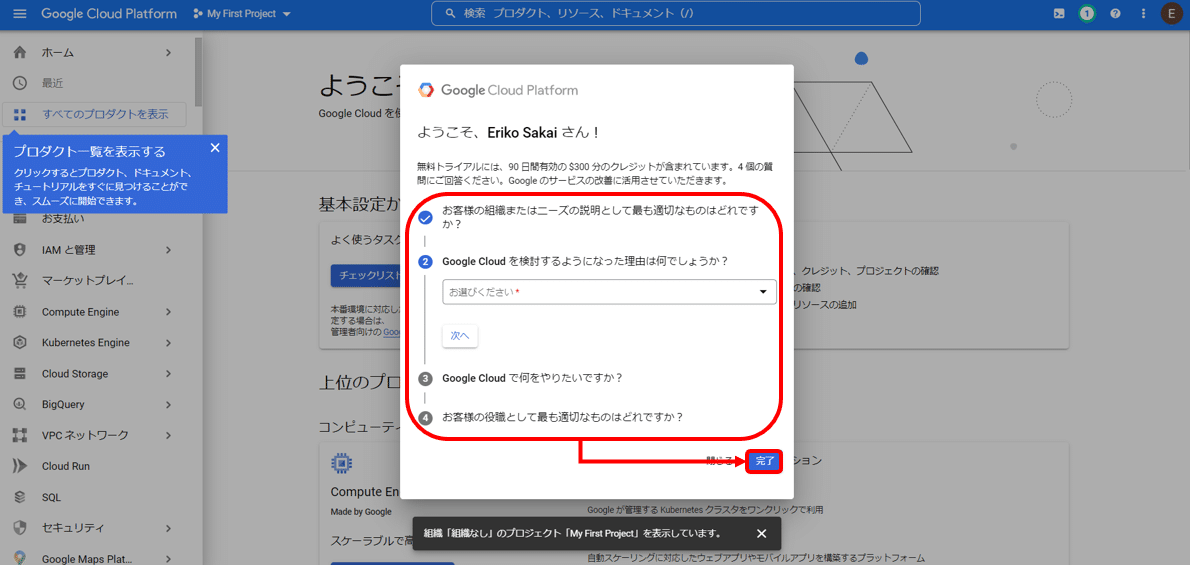The height and width of the screenshot is (565, 1190).
Task: Click the products grid icon
Action: coord(20,115)
